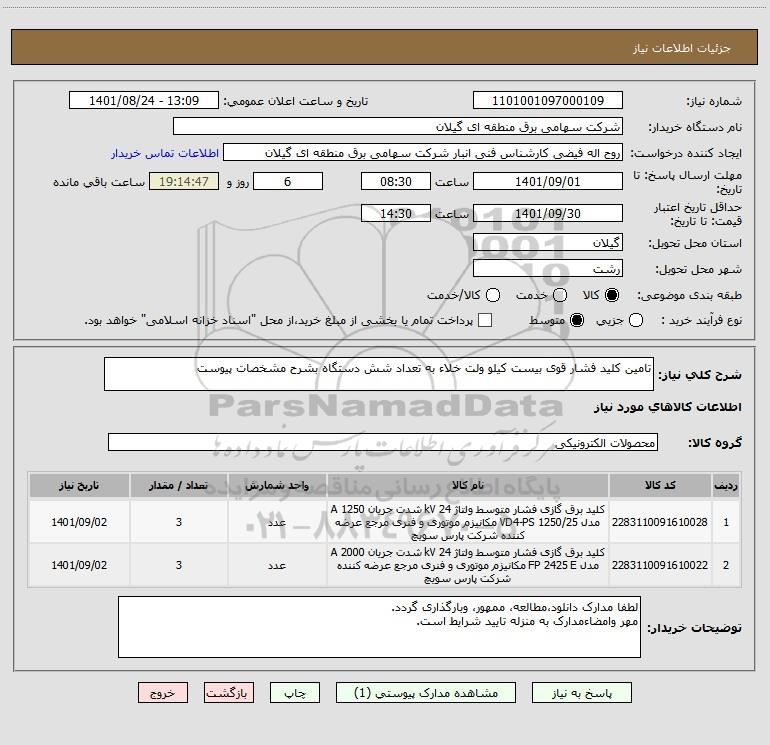Select the کالا/خدمت radio button
The height and width of the screenshot is (745, 770).
[493, 295]
